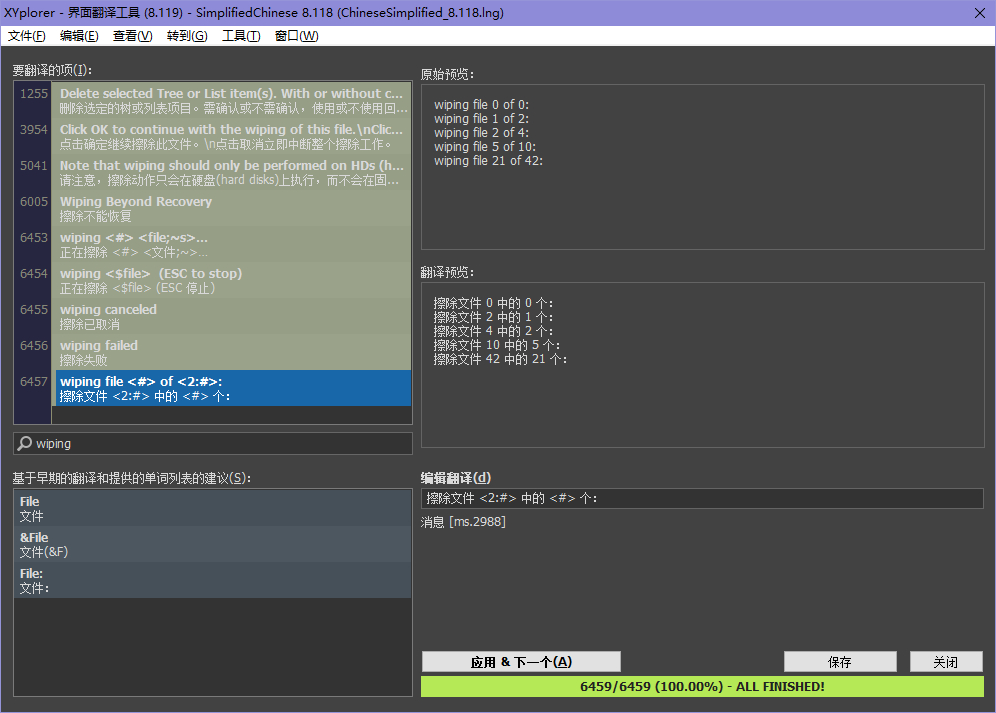This screenshot has height=713, width=996.
Task: Click the search box containing 'wiping'
Action: click(x=220, y=443)
